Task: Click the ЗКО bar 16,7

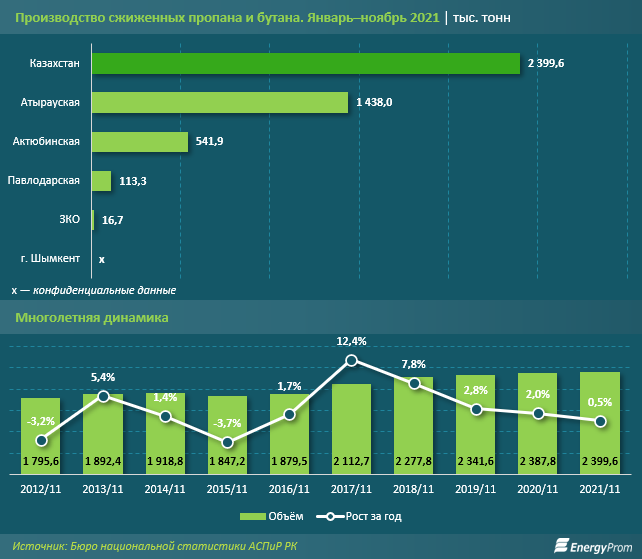Action: [x=93, y=220]
